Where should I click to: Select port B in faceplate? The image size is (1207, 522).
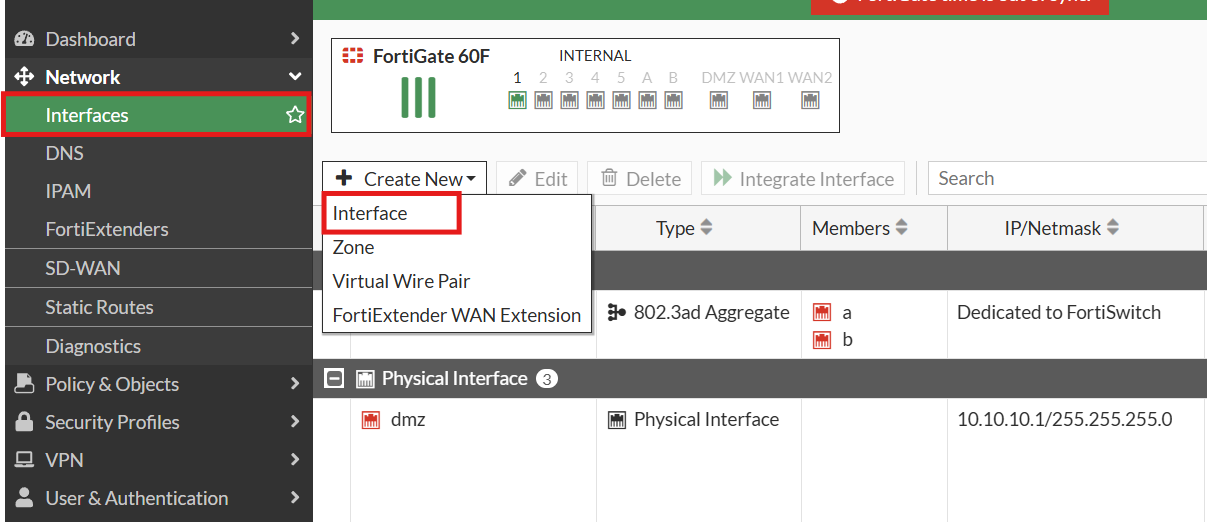tap(673, 100)
